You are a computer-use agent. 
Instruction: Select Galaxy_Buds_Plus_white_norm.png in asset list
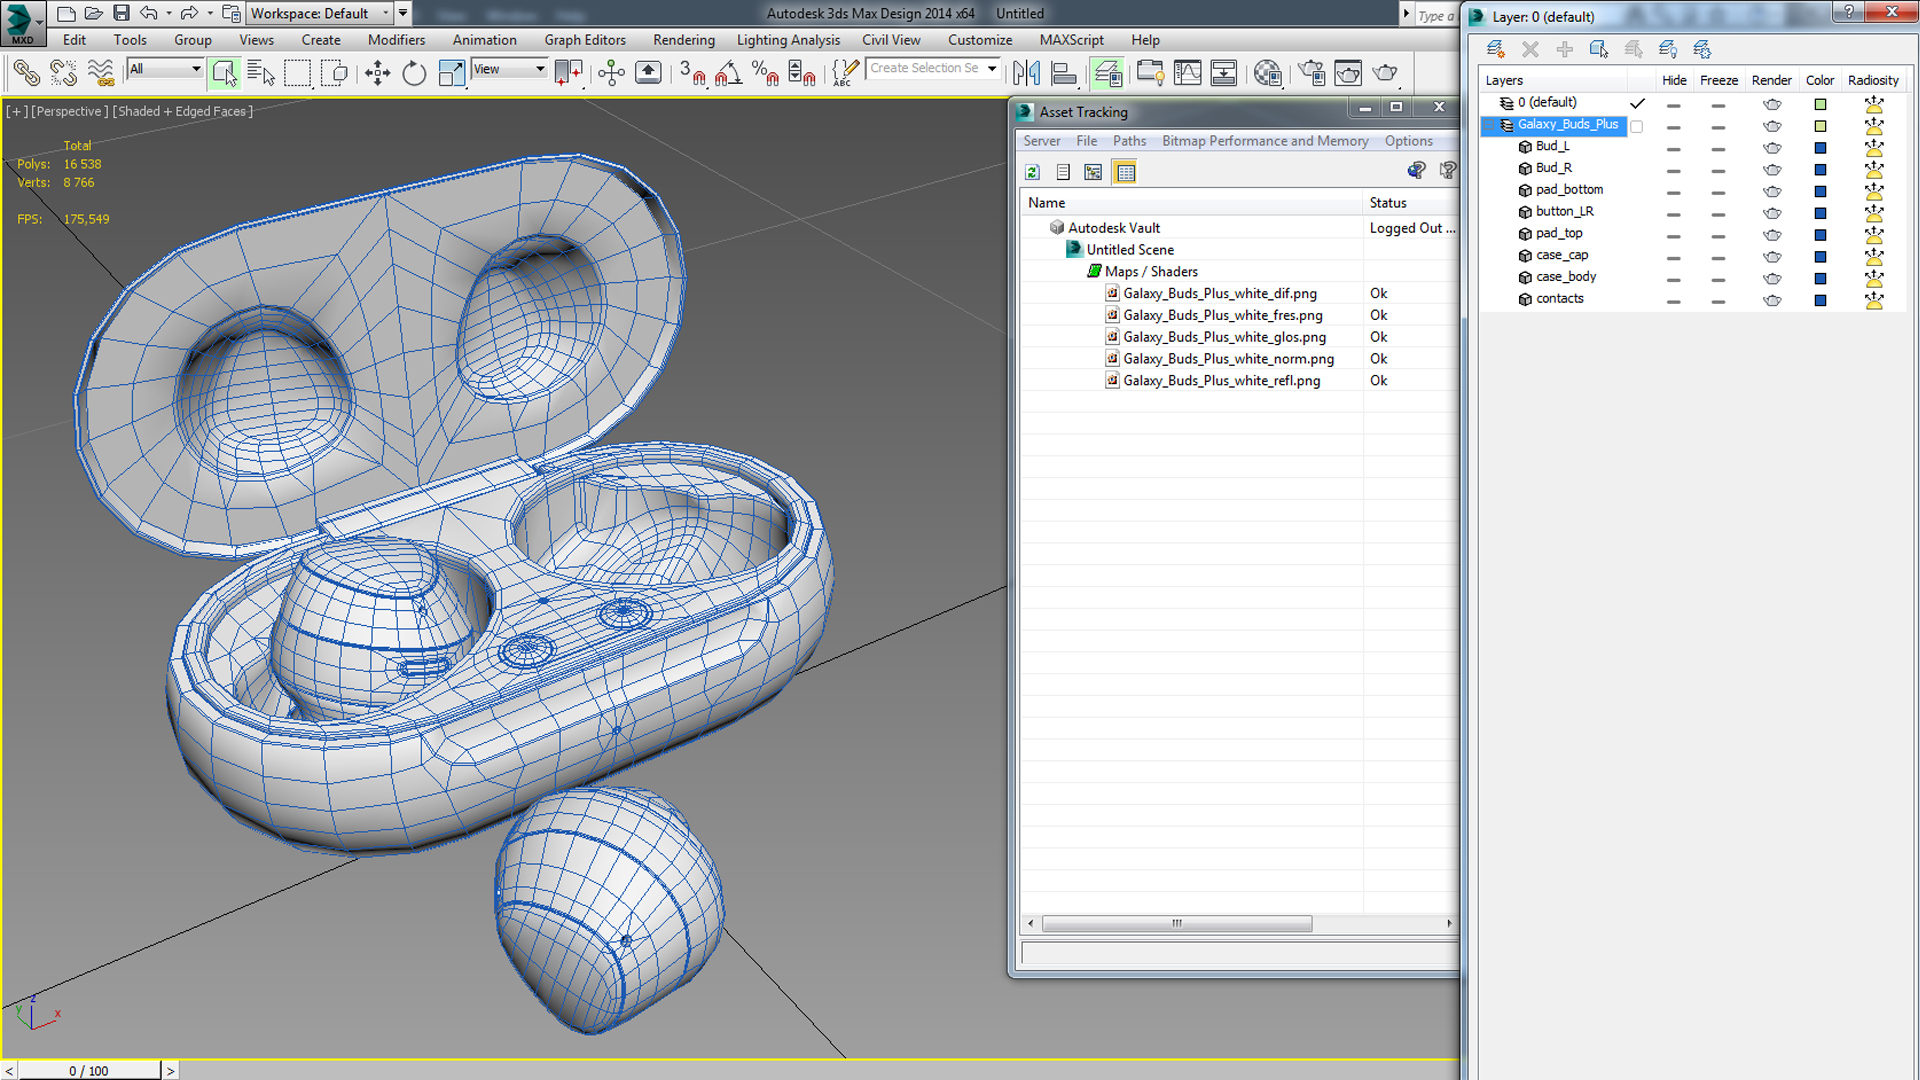pos(1228,359)
